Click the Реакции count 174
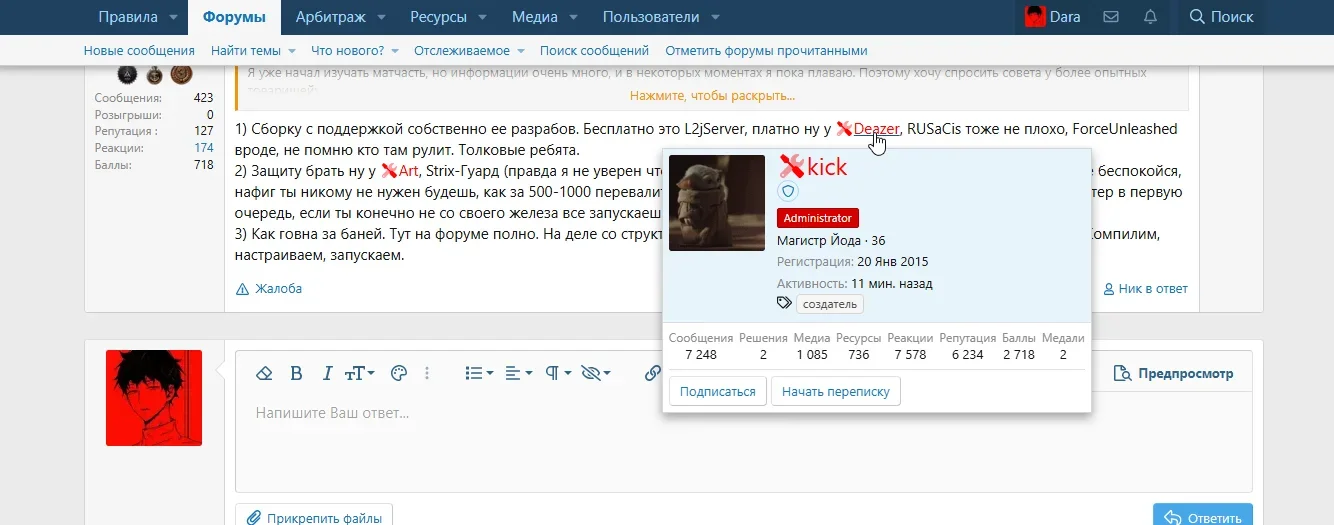The height and width of the screenshot is (525, 1334). pos(204,148)
